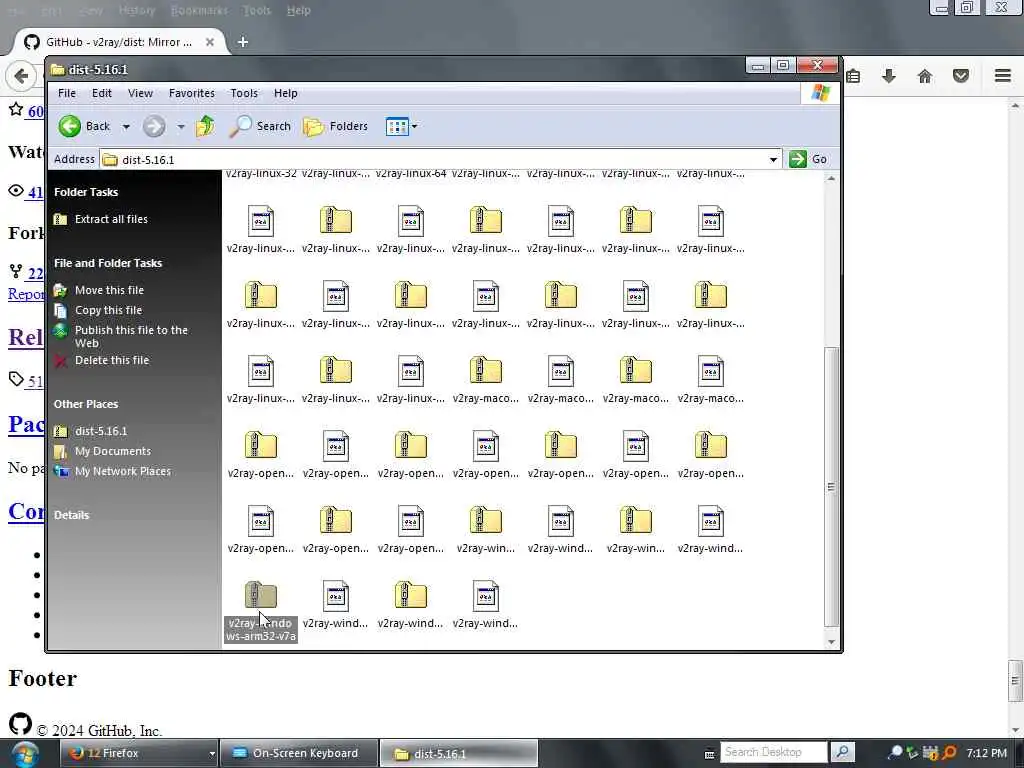Click the Explorer vertical scrollbar thumb
This screenshot has height=768, width=1024.
click(x=831, y=487)
